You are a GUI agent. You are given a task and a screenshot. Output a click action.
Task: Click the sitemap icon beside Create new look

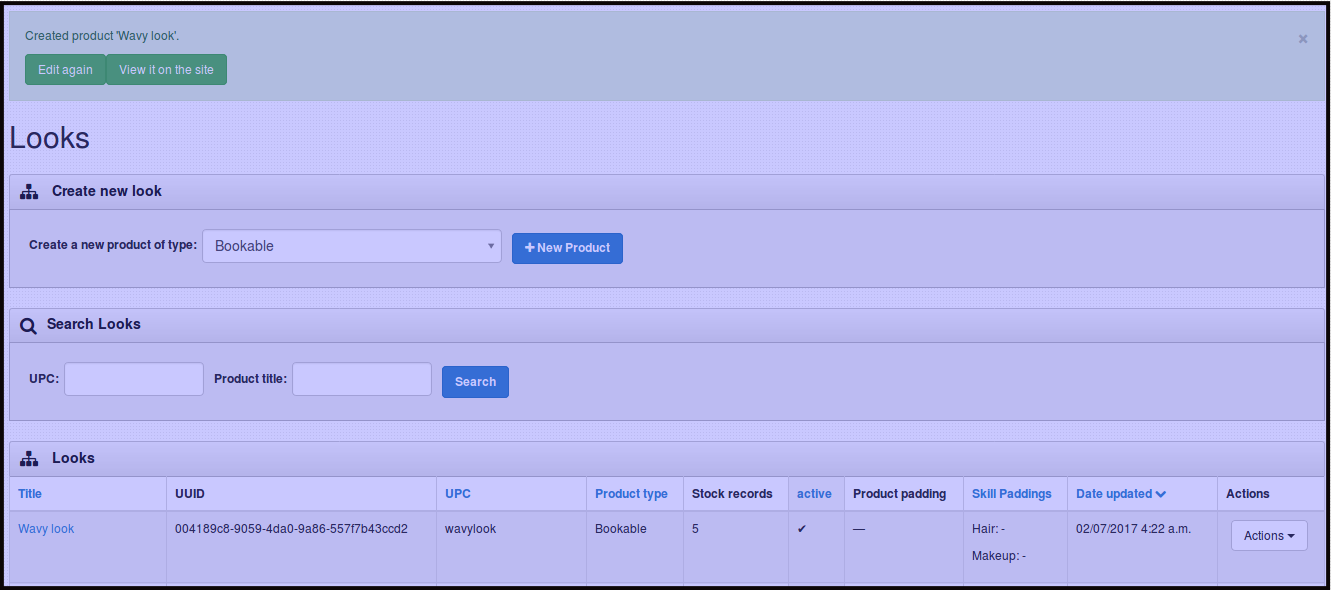pyautogui.click(x=29, y=191)
